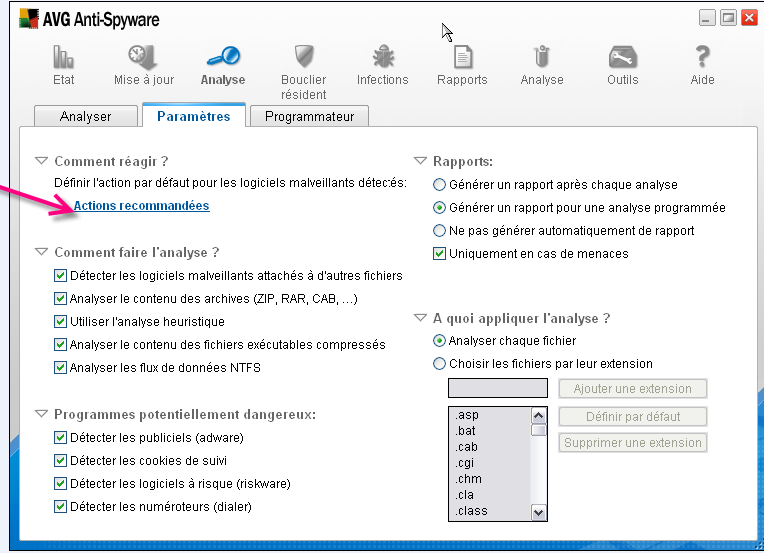Choose Générer un rapport après chaque analyse
The height and width of the screenshot is (553, 764).
[x=439, y=185]
